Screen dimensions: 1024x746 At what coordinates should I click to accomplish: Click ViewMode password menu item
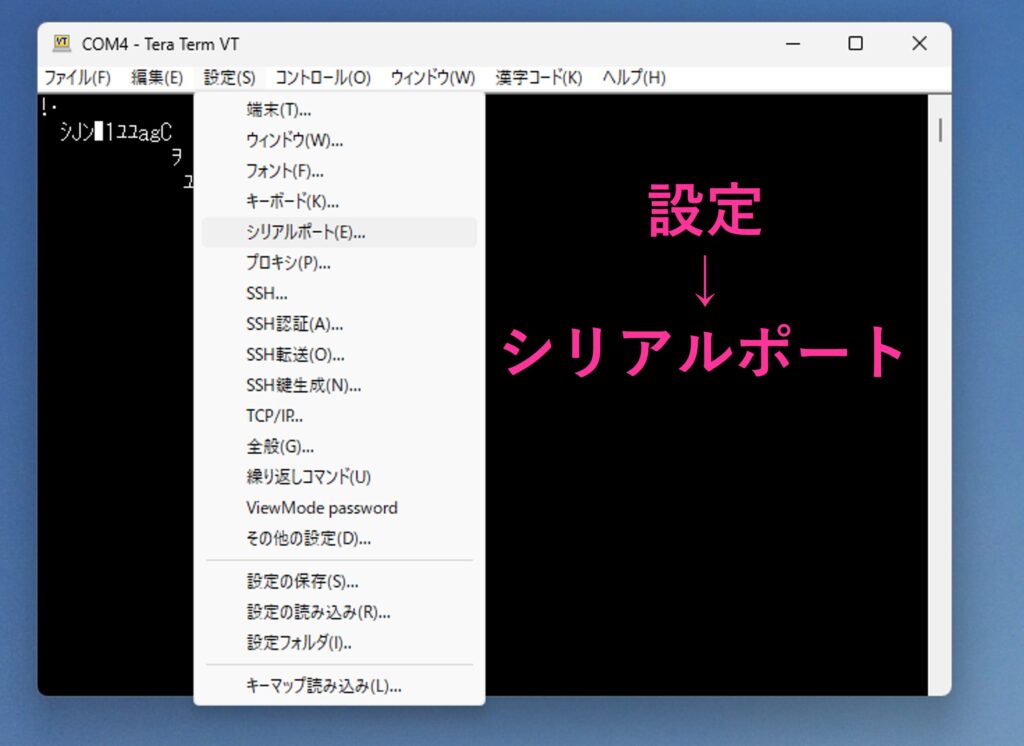[x=321, y=508]
